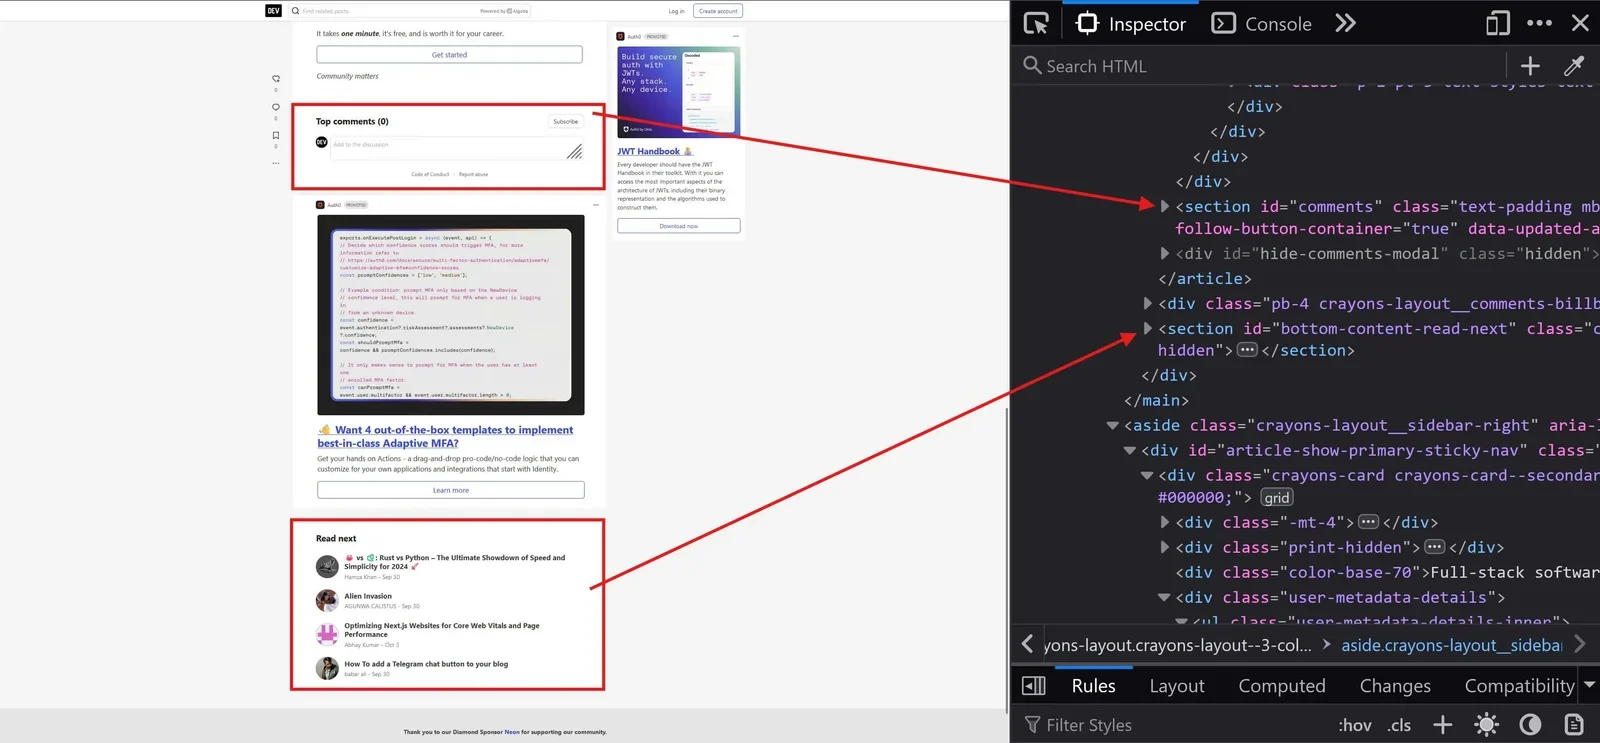Screen dimensions: 1600x743
Task: Click the Search HTML field
Action: (1260, 66)
